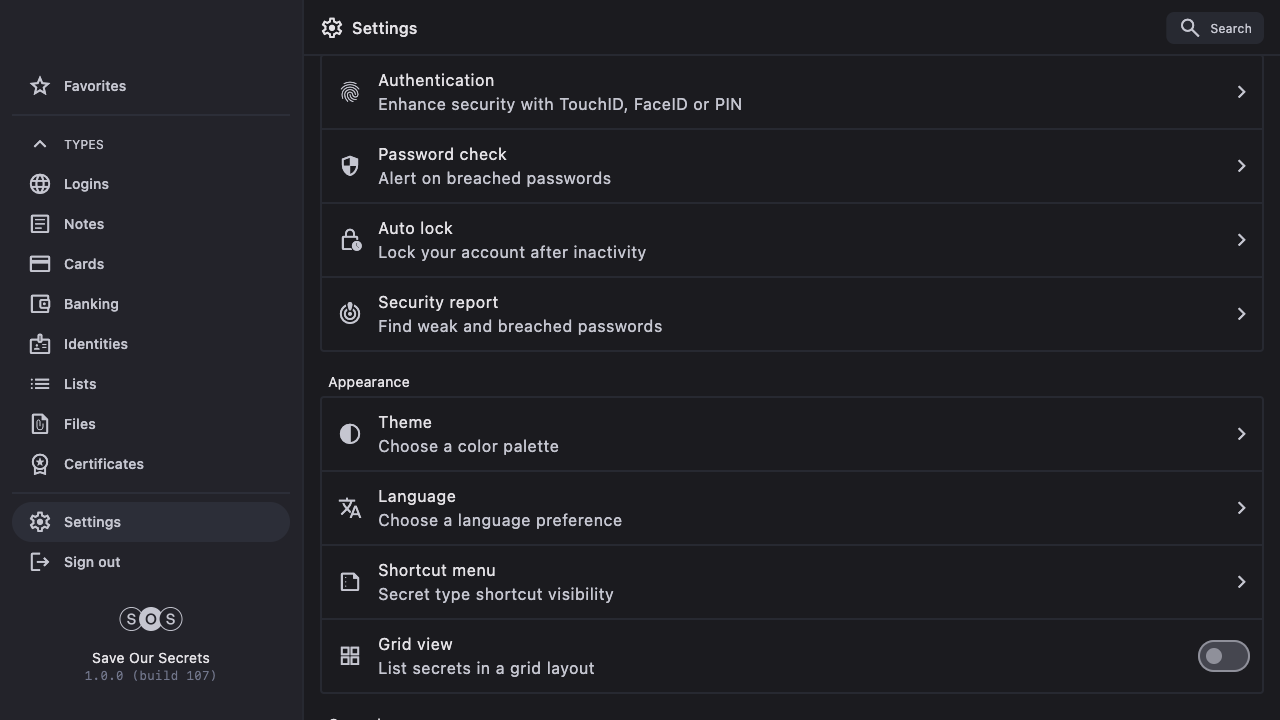Open the Notes section
Image resolution: width=1280 pixels, height=720 pixels.
(84, 224)
